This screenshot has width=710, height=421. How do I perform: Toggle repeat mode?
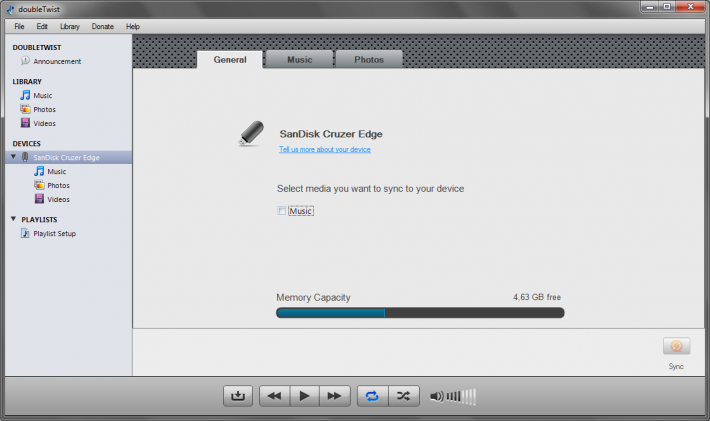(x=372, y=397)
